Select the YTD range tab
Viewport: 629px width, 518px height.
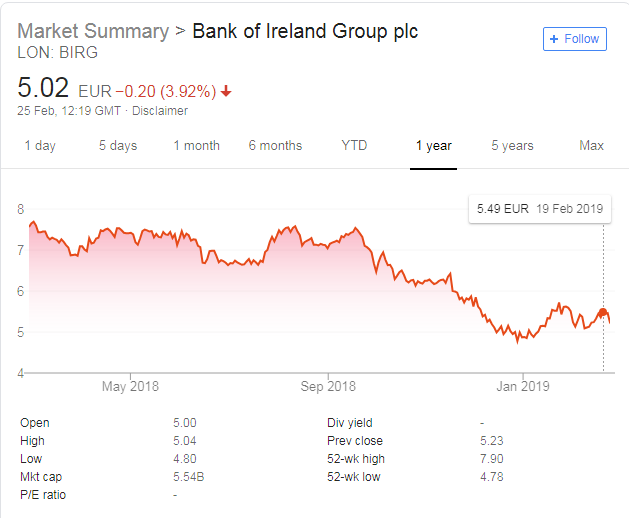coord(354,146)
